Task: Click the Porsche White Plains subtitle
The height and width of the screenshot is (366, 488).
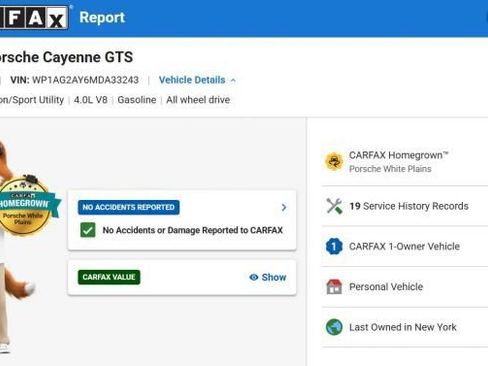Action: pyautogui.click(x=390, y=169)
